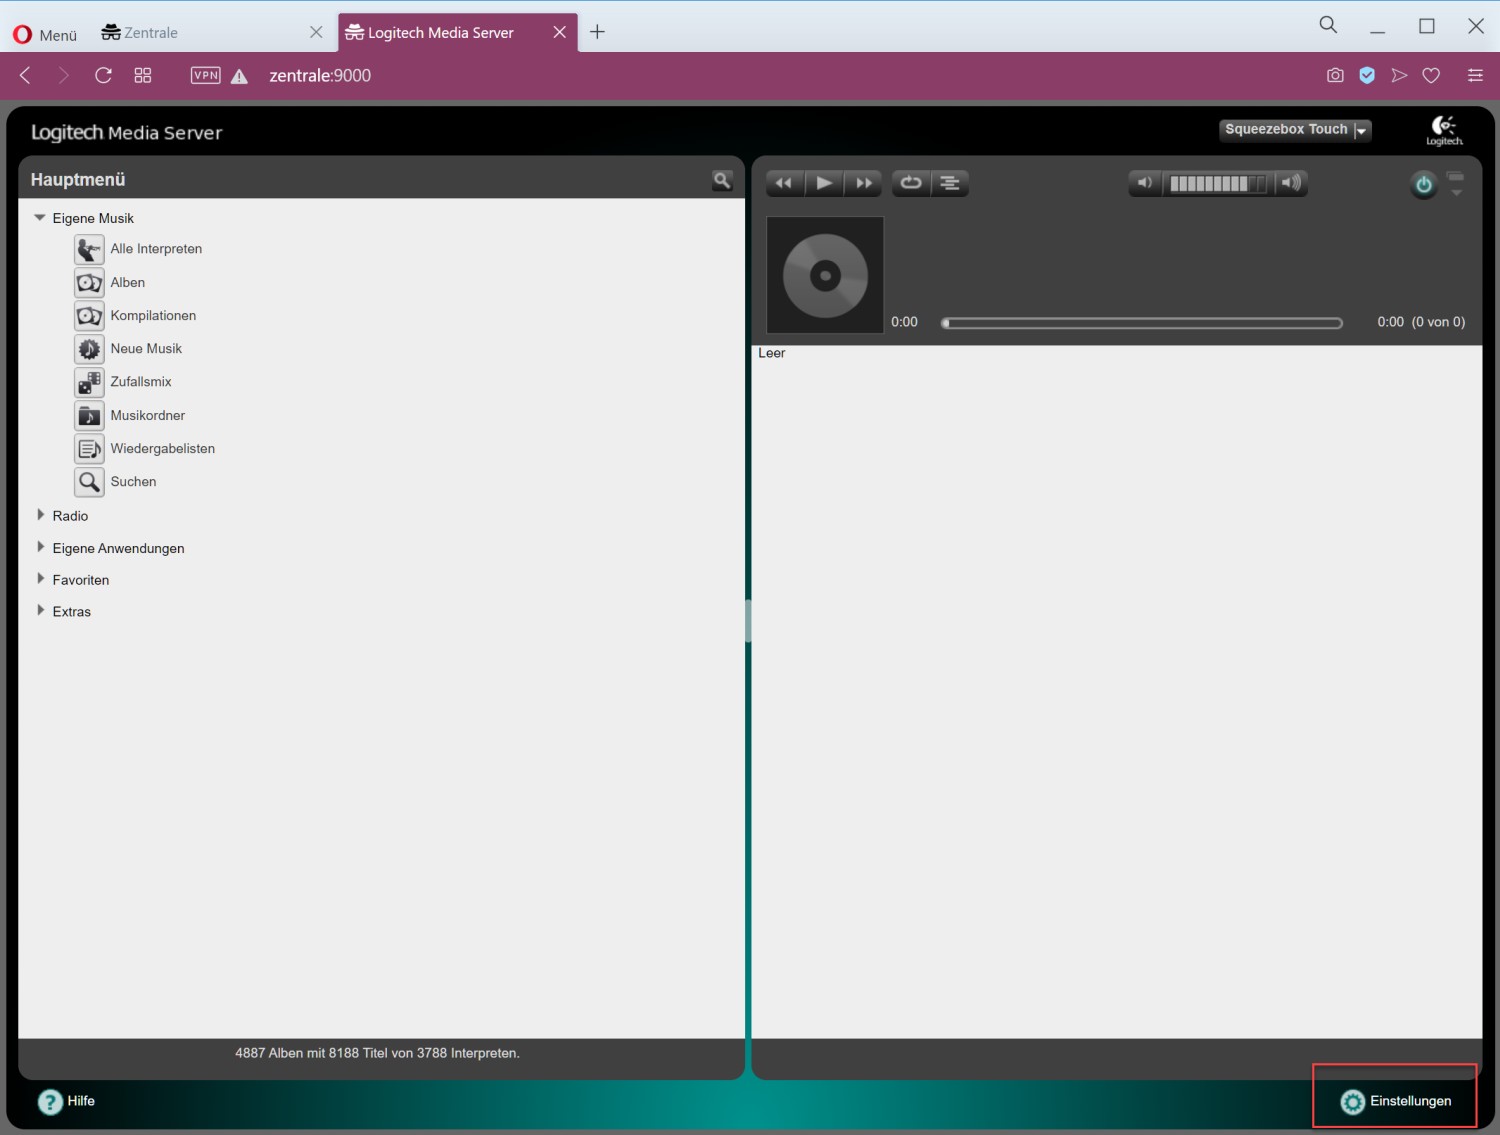The image size is (1500, 1135).
Task: Open Alle Interpreten artist icon
Action: [89, 249]
